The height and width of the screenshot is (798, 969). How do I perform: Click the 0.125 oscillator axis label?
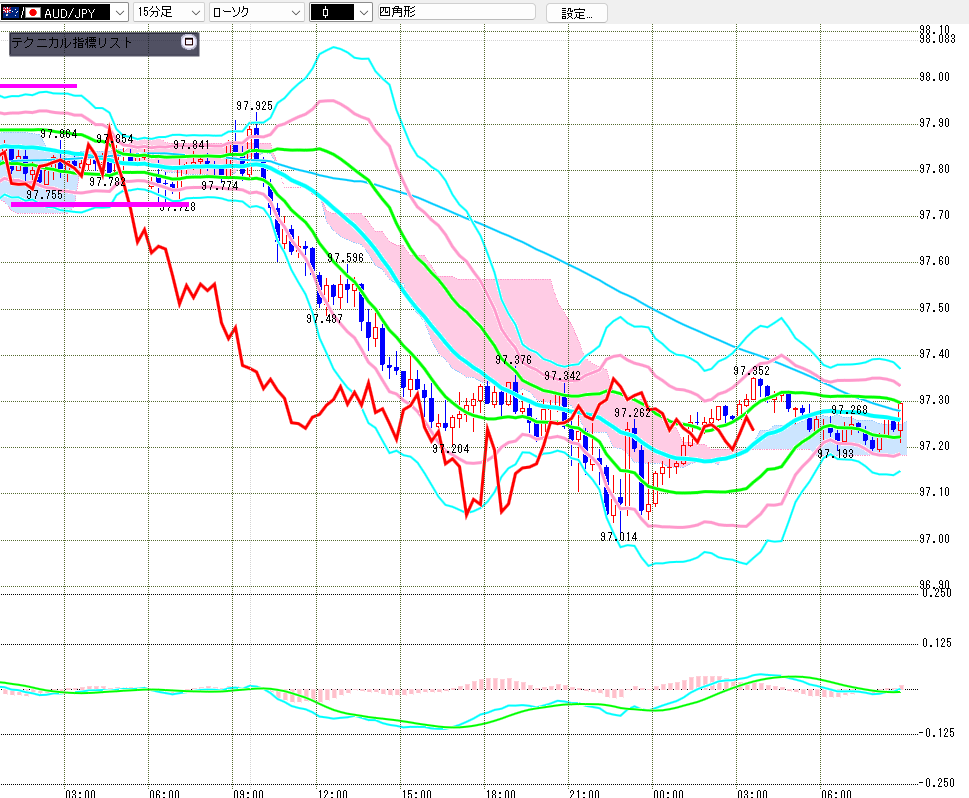click(x=938, y=642)
